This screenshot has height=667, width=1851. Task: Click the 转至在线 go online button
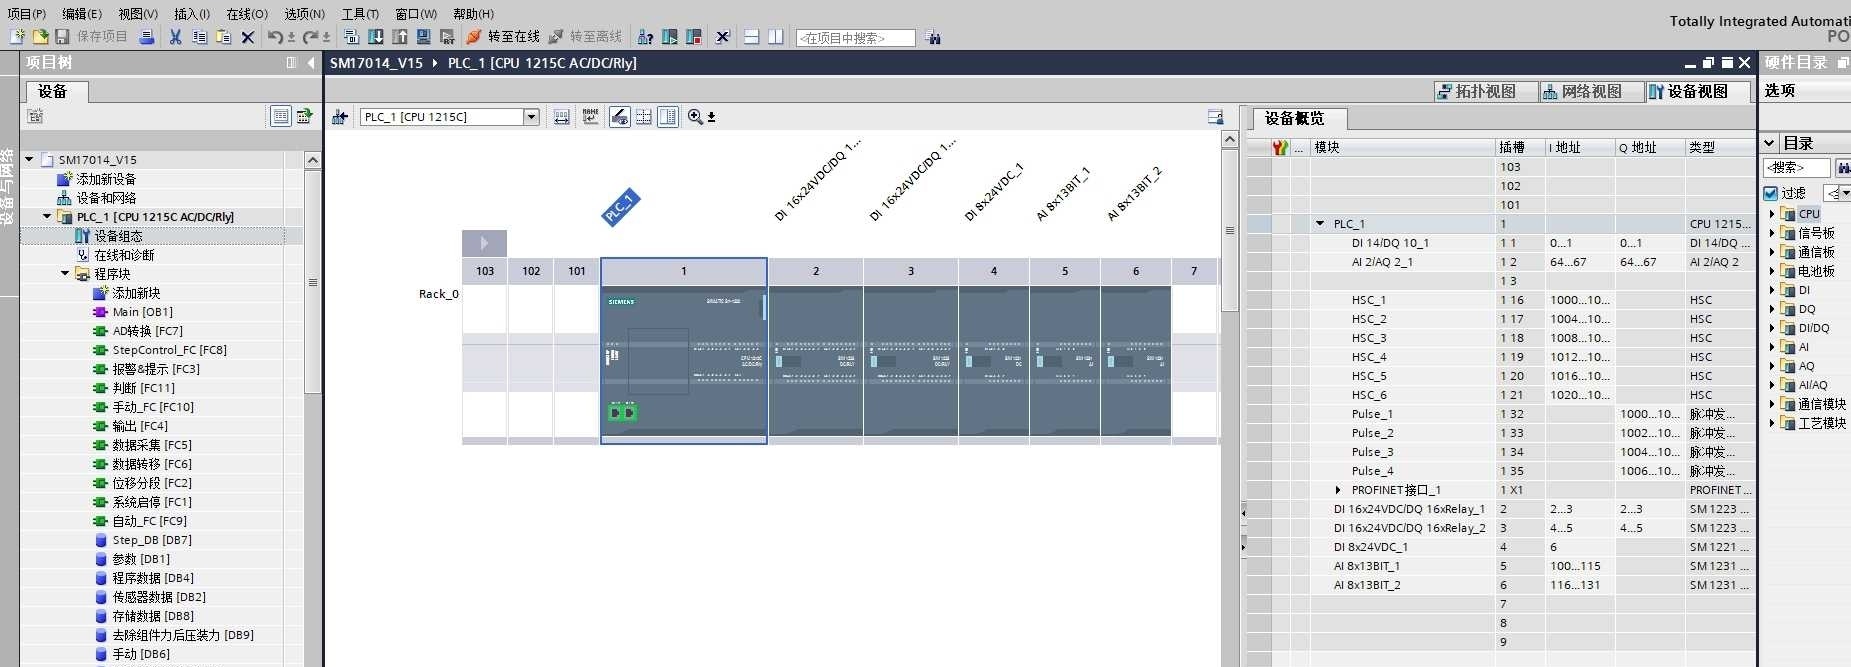coord(504,37)
